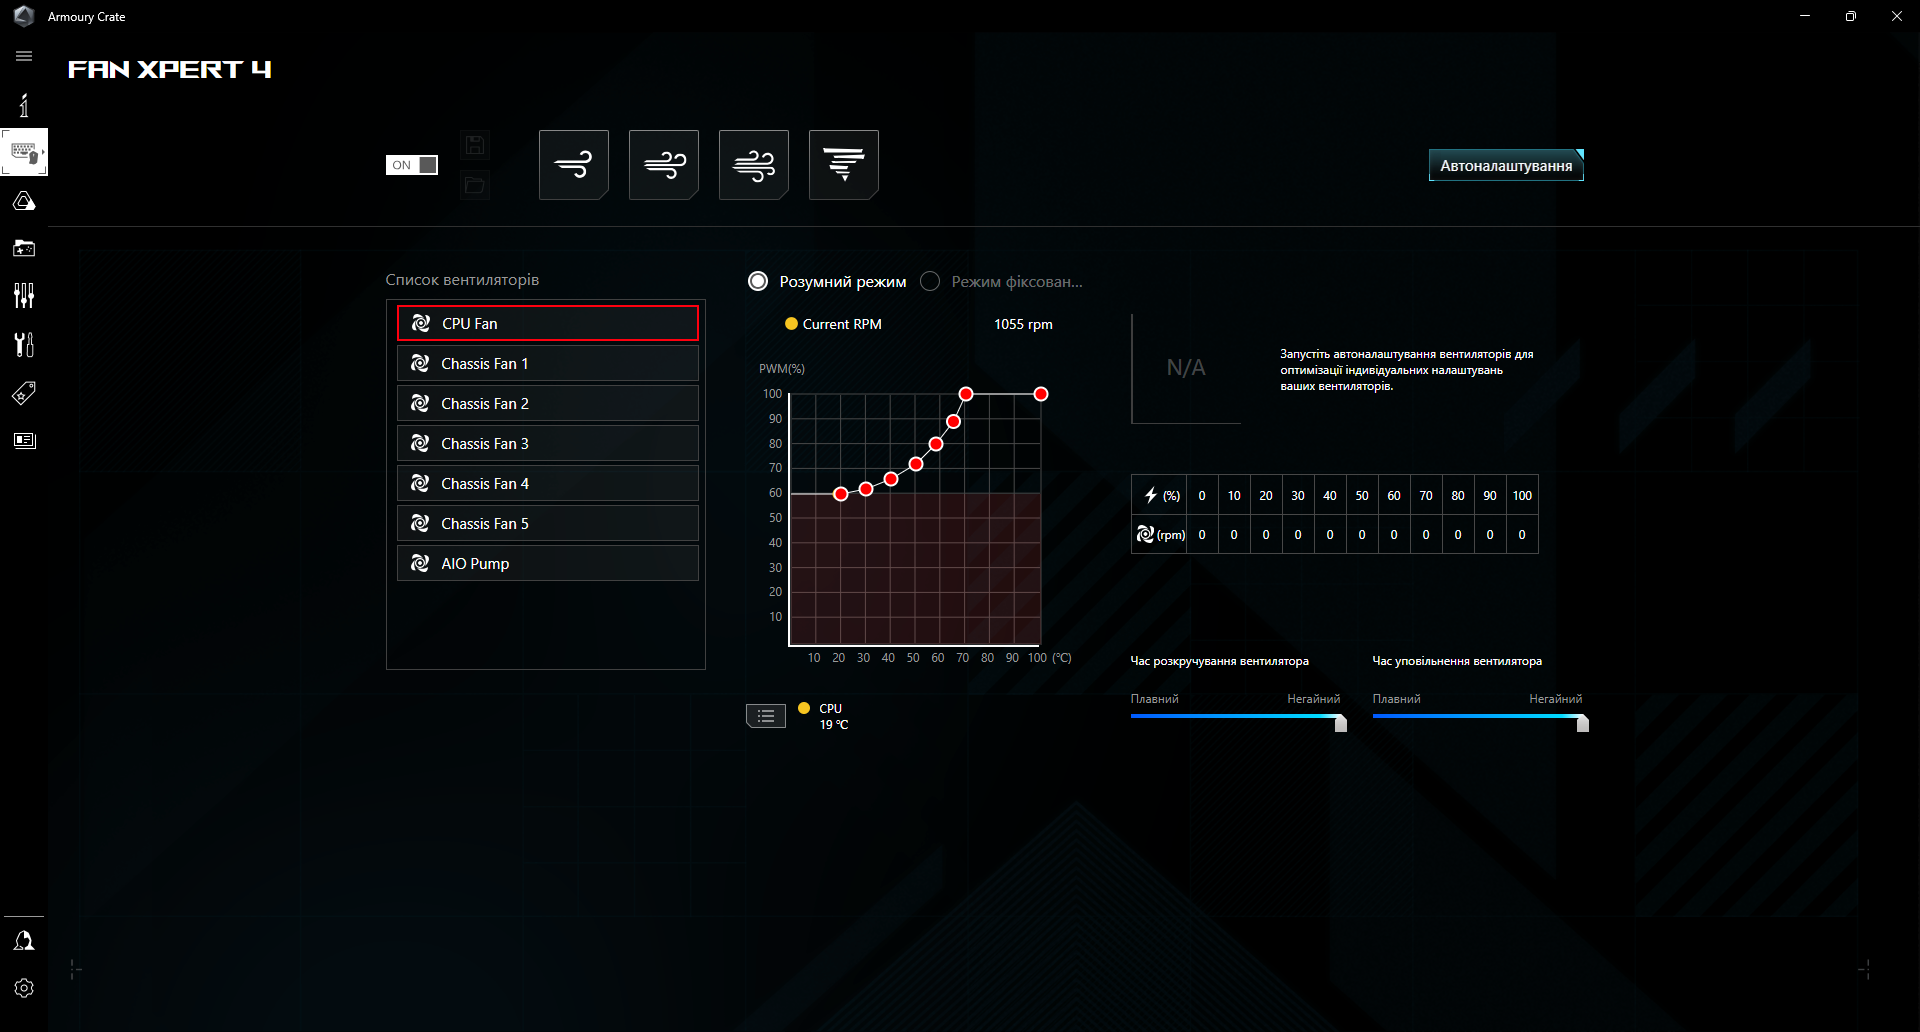Click the FAN XPERT 4 title

[170, 69]
